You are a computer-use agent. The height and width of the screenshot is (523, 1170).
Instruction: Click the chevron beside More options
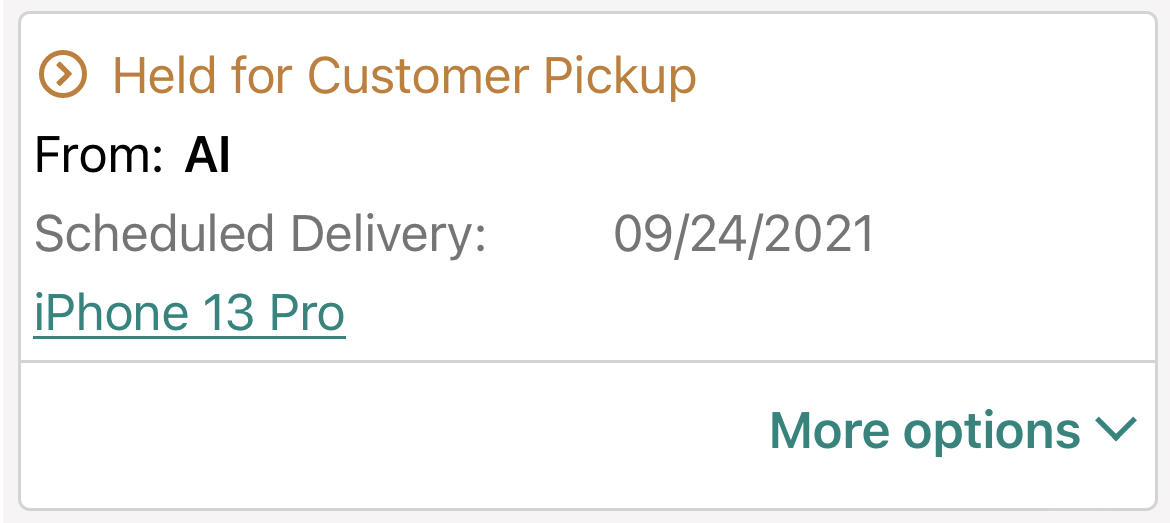tap(1116, 429)
